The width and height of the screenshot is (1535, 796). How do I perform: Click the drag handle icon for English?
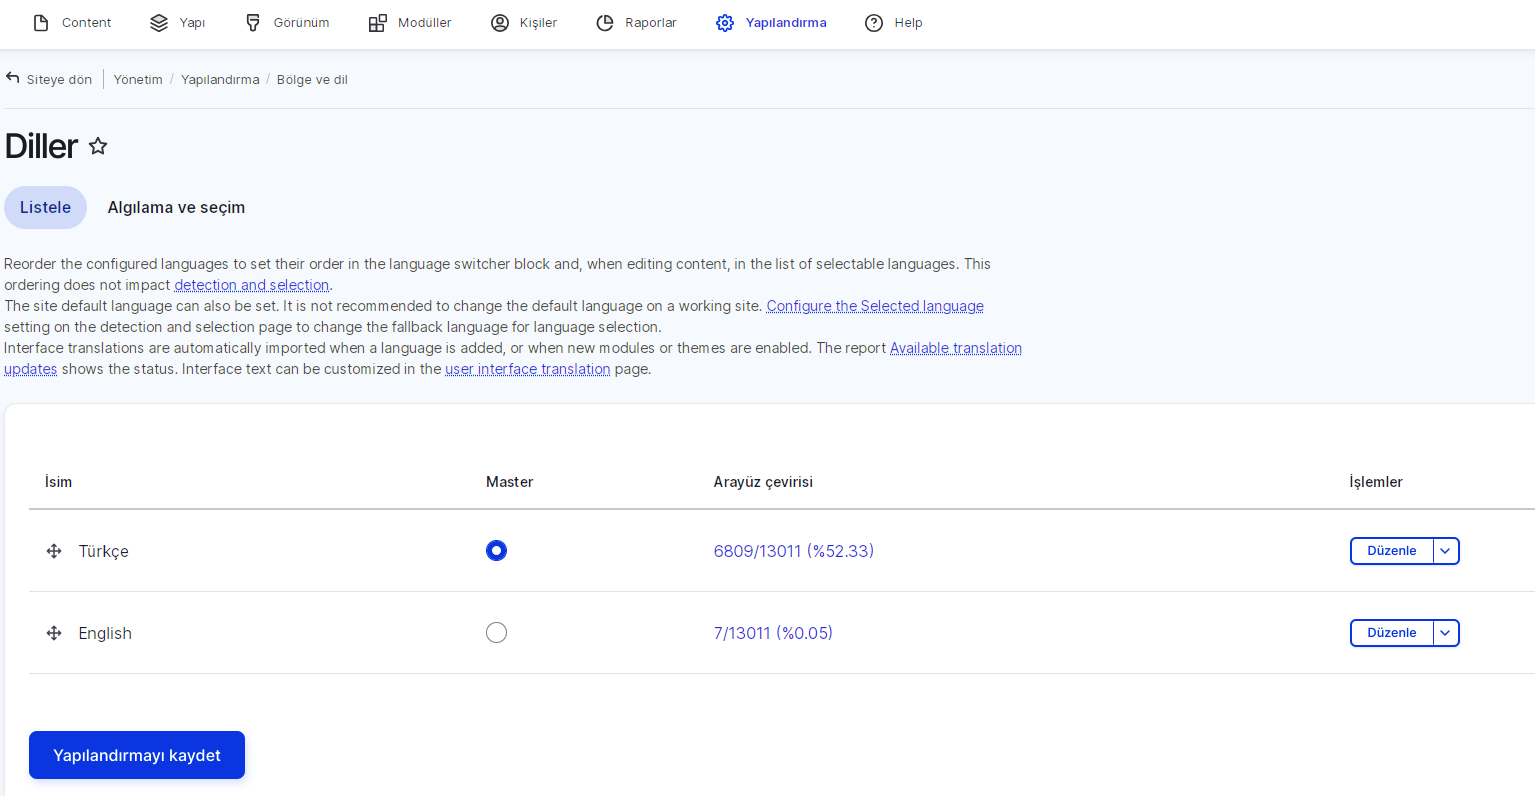click(54, 633)
